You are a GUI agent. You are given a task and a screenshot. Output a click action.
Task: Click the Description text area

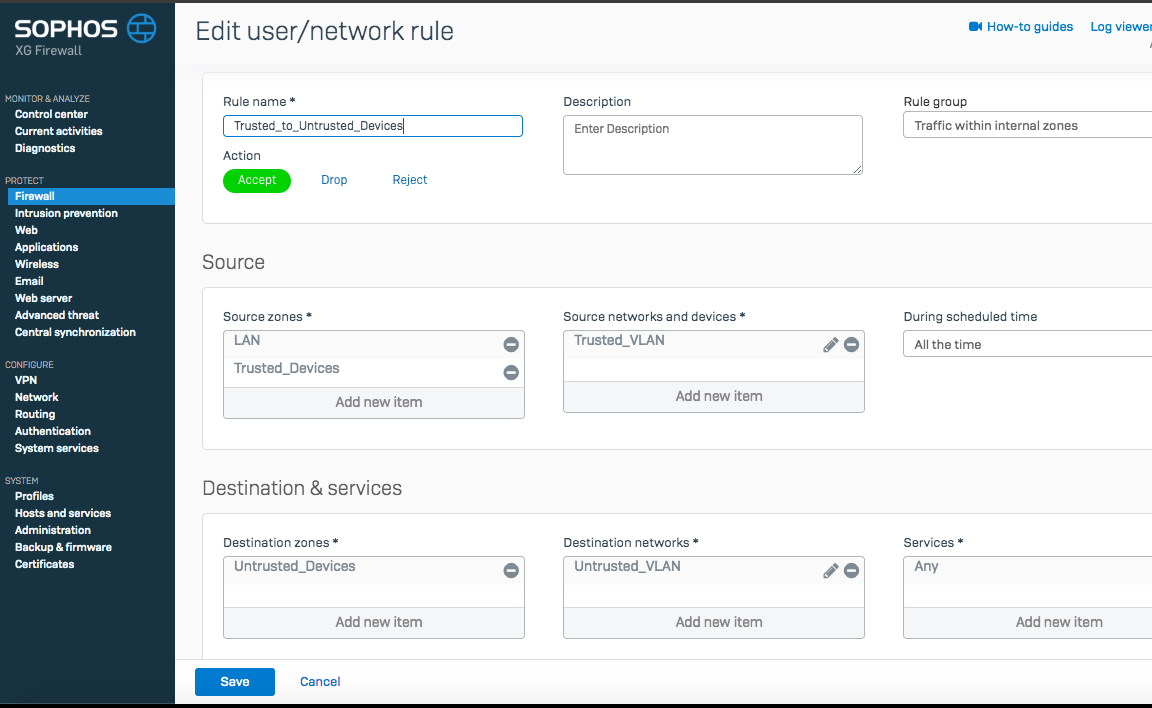pos(712,145)
